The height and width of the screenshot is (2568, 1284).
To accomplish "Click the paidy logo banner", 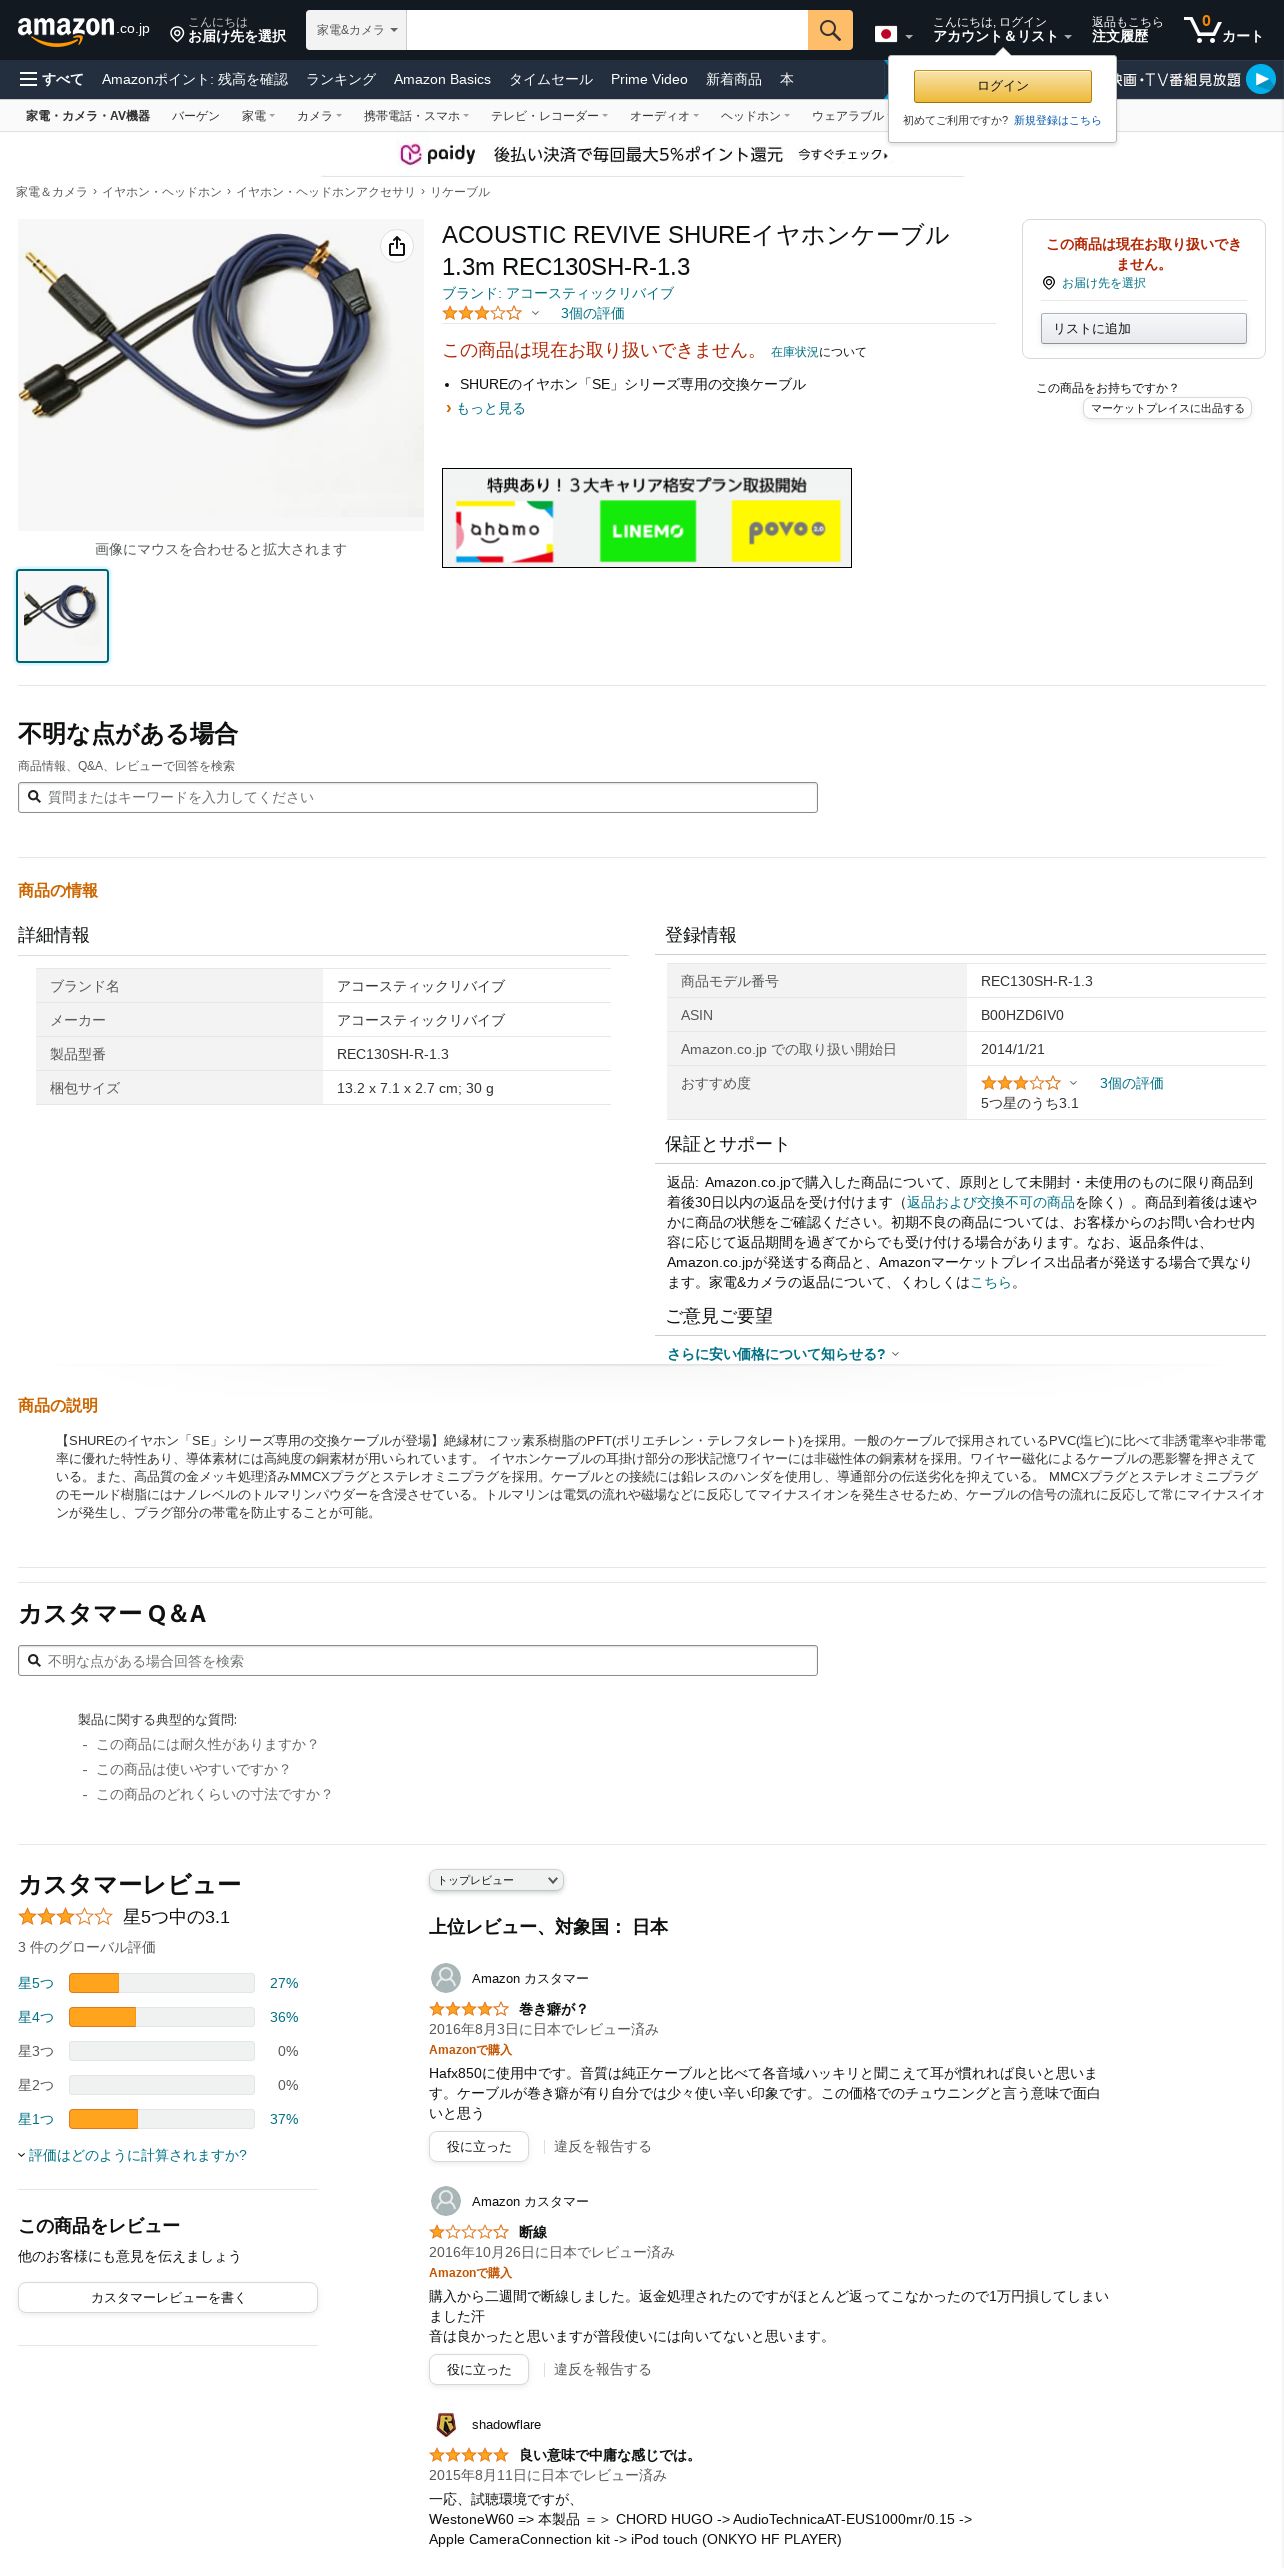I will click(x=438, y=154).
